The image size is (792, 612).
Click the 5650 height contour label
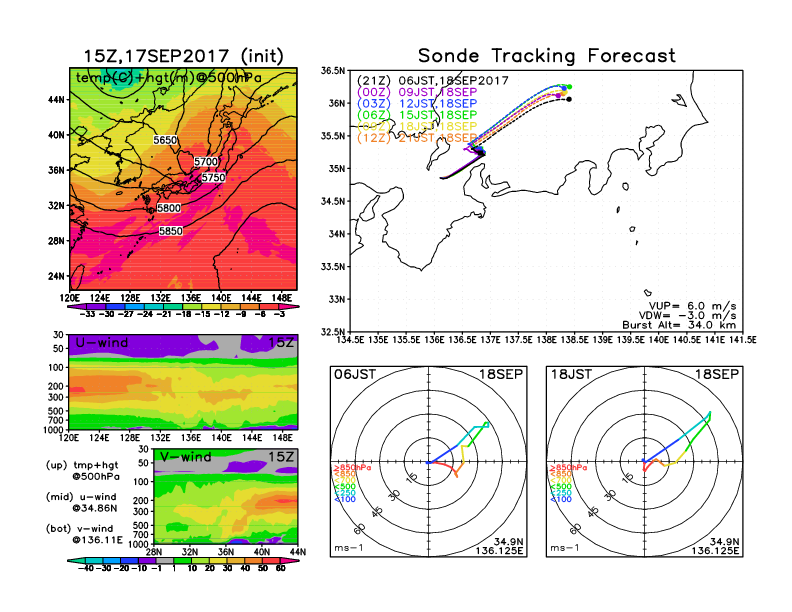[165, 140]
